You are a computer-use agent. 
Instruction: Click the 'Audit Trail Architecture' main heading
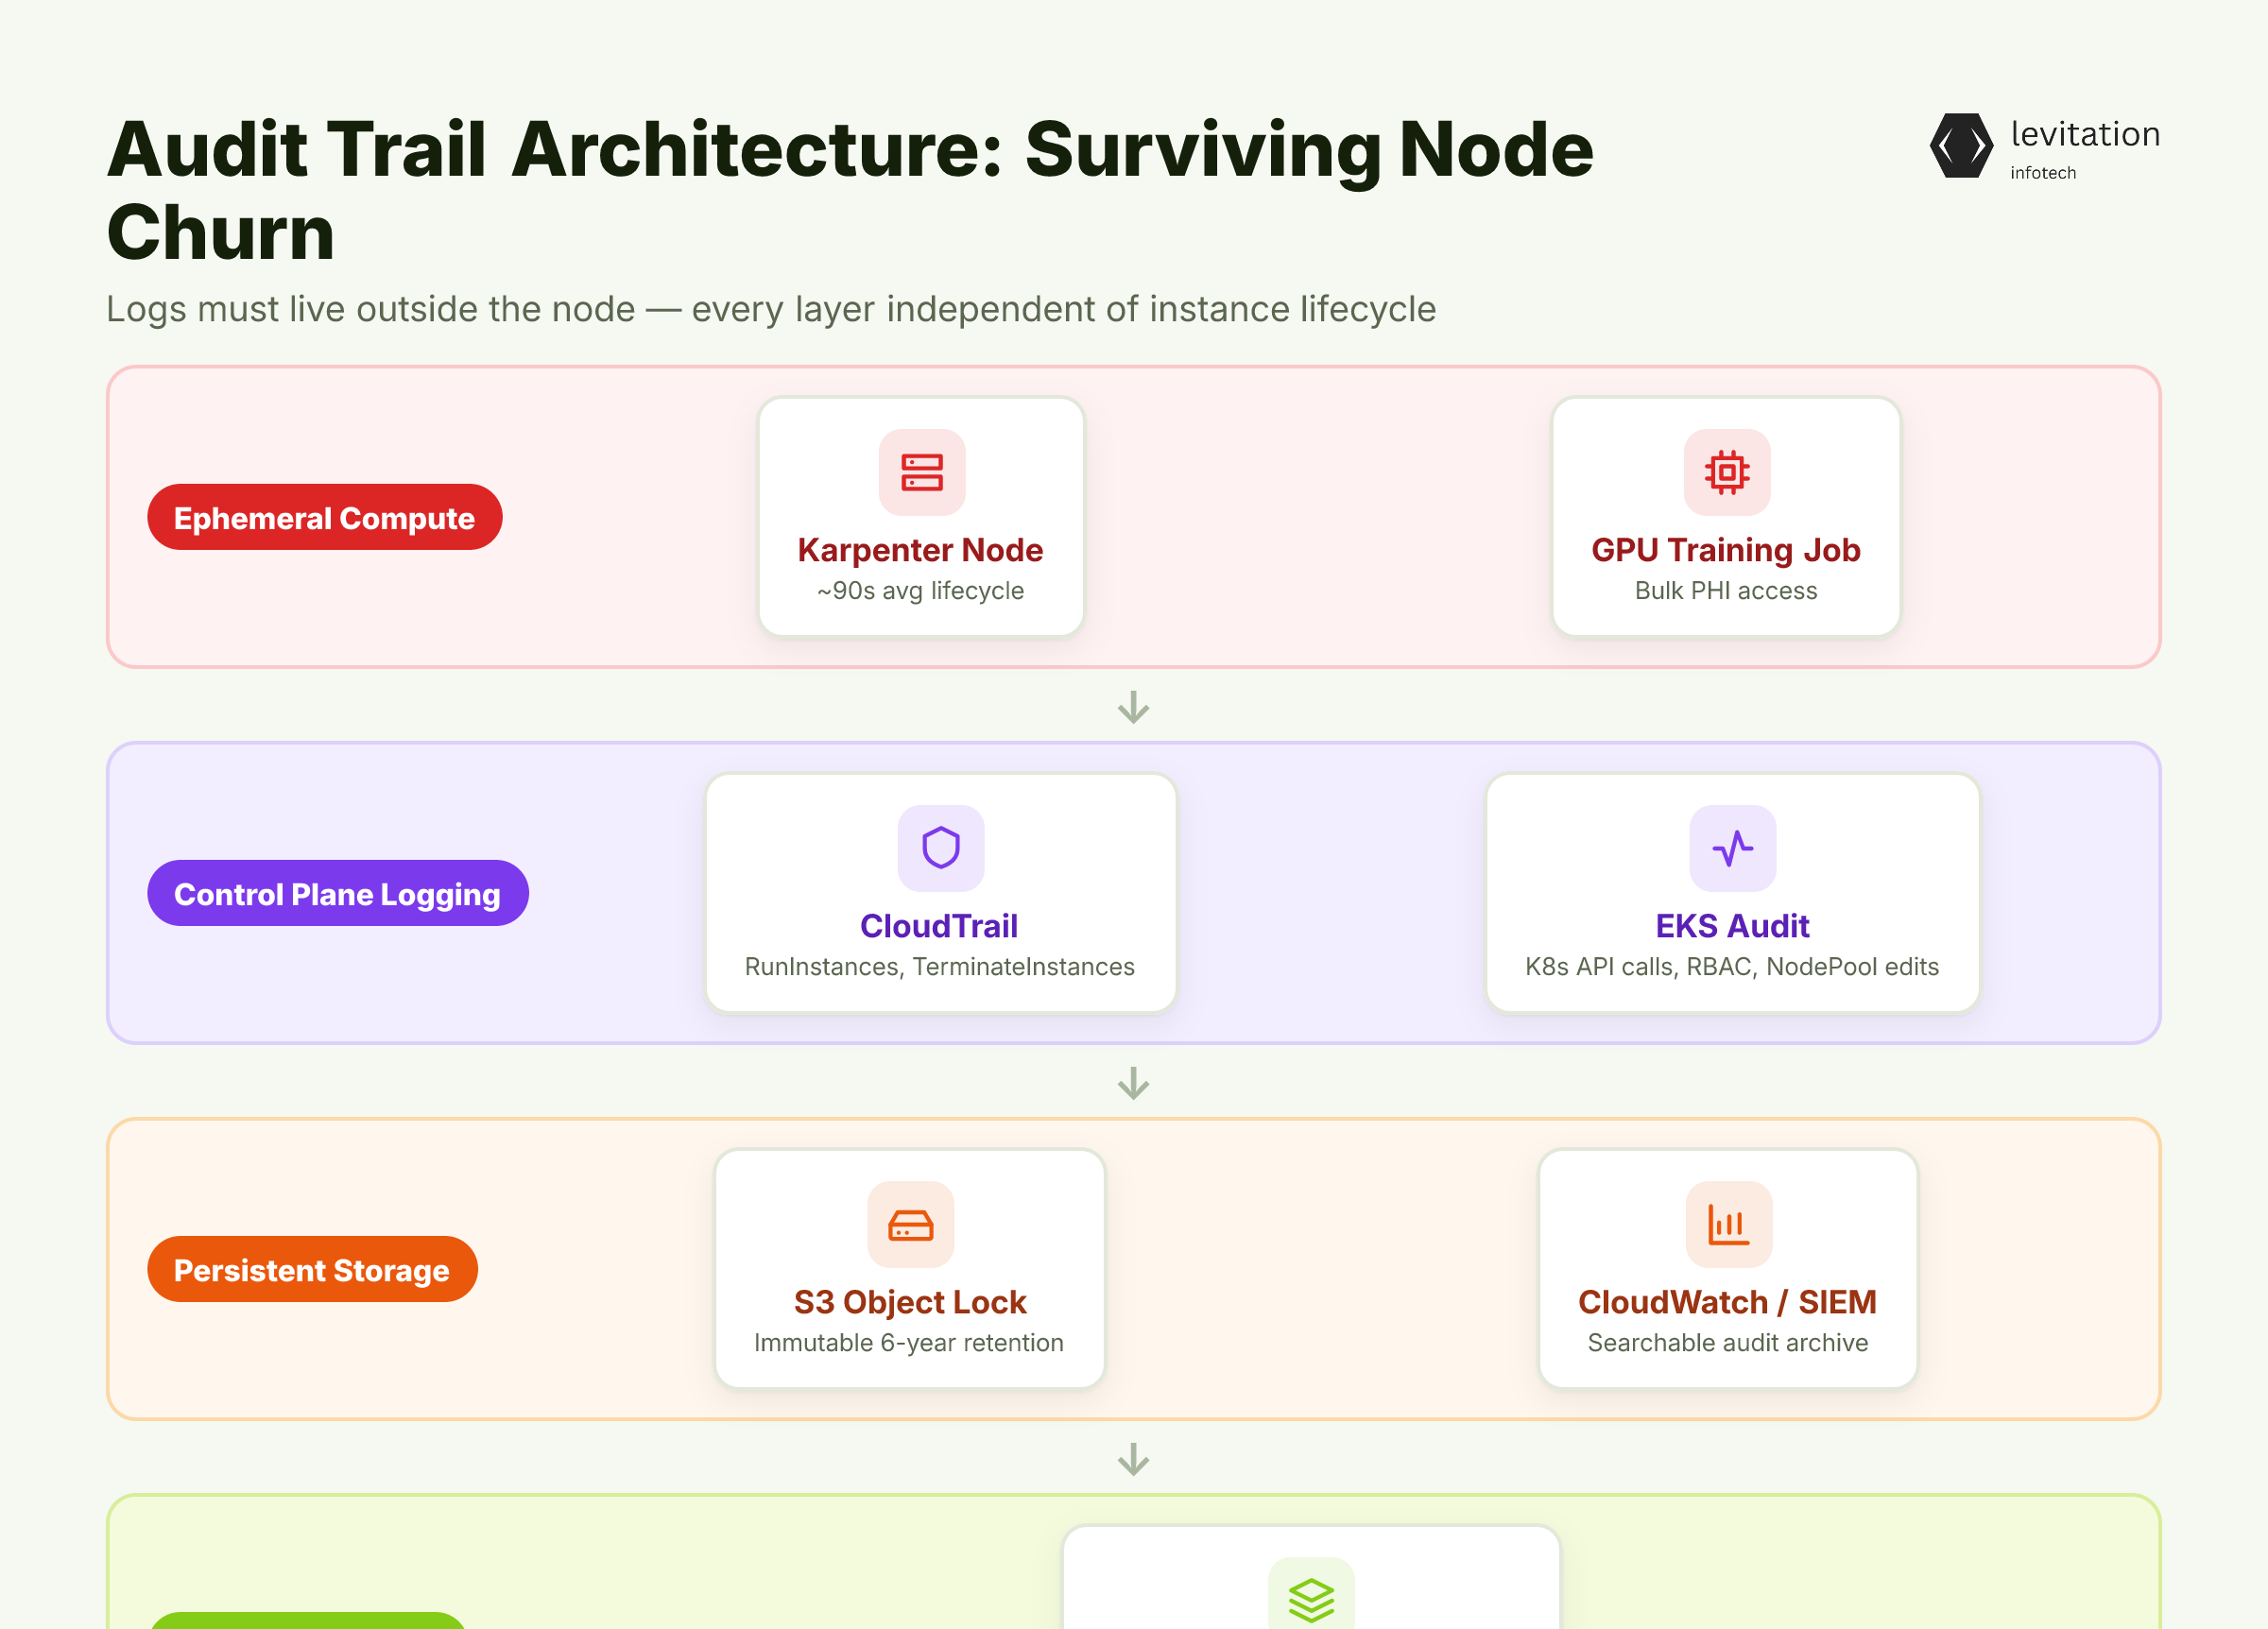(850, 190)
